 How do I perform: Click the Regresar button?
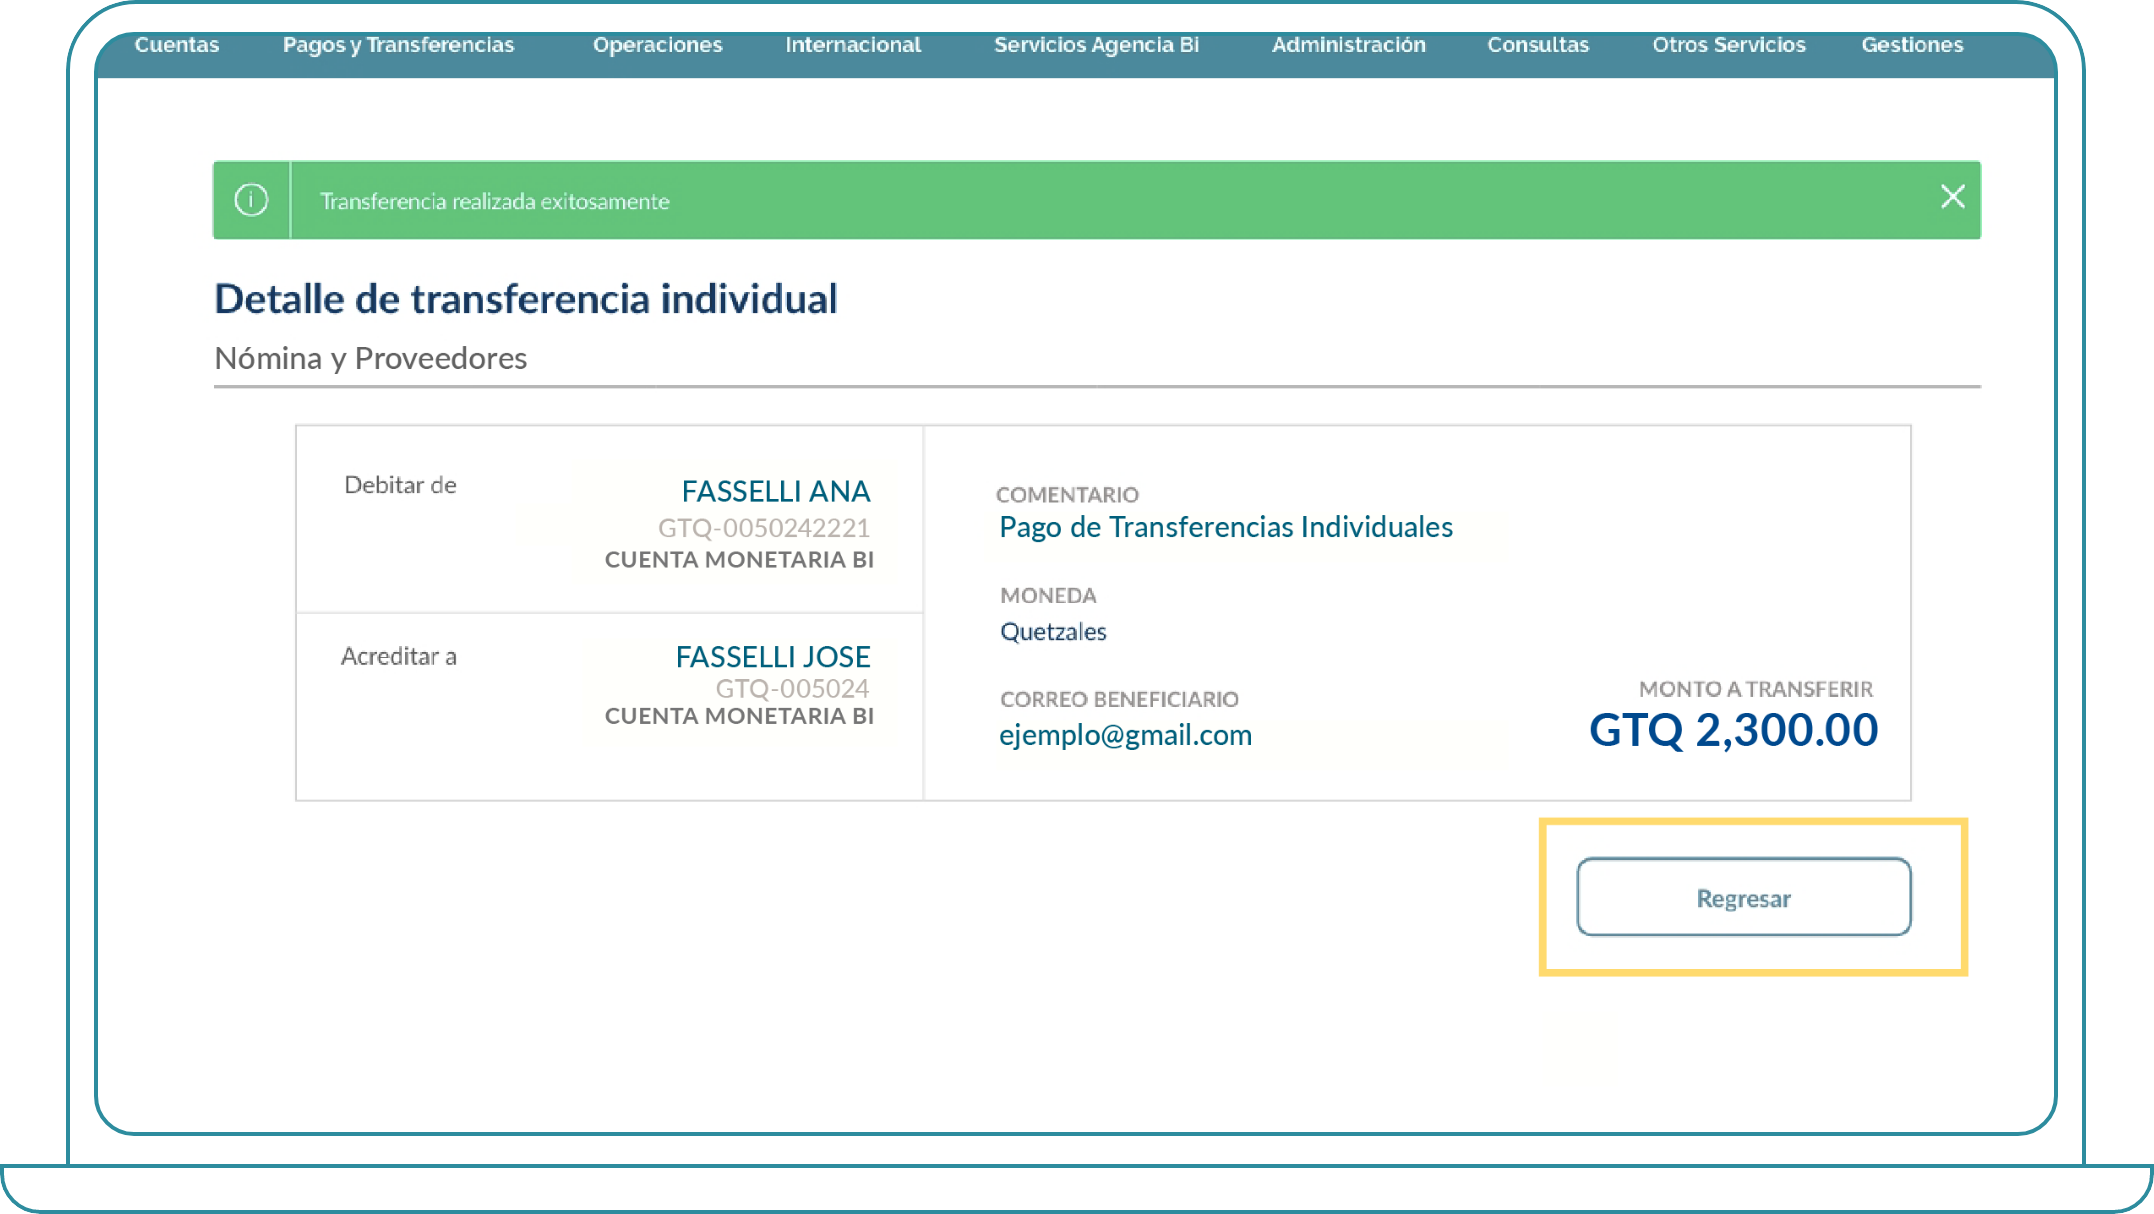1744,897
